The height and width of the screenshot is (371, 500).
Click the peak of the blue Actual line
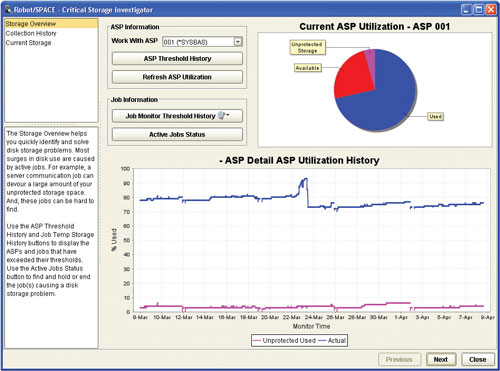305,179
